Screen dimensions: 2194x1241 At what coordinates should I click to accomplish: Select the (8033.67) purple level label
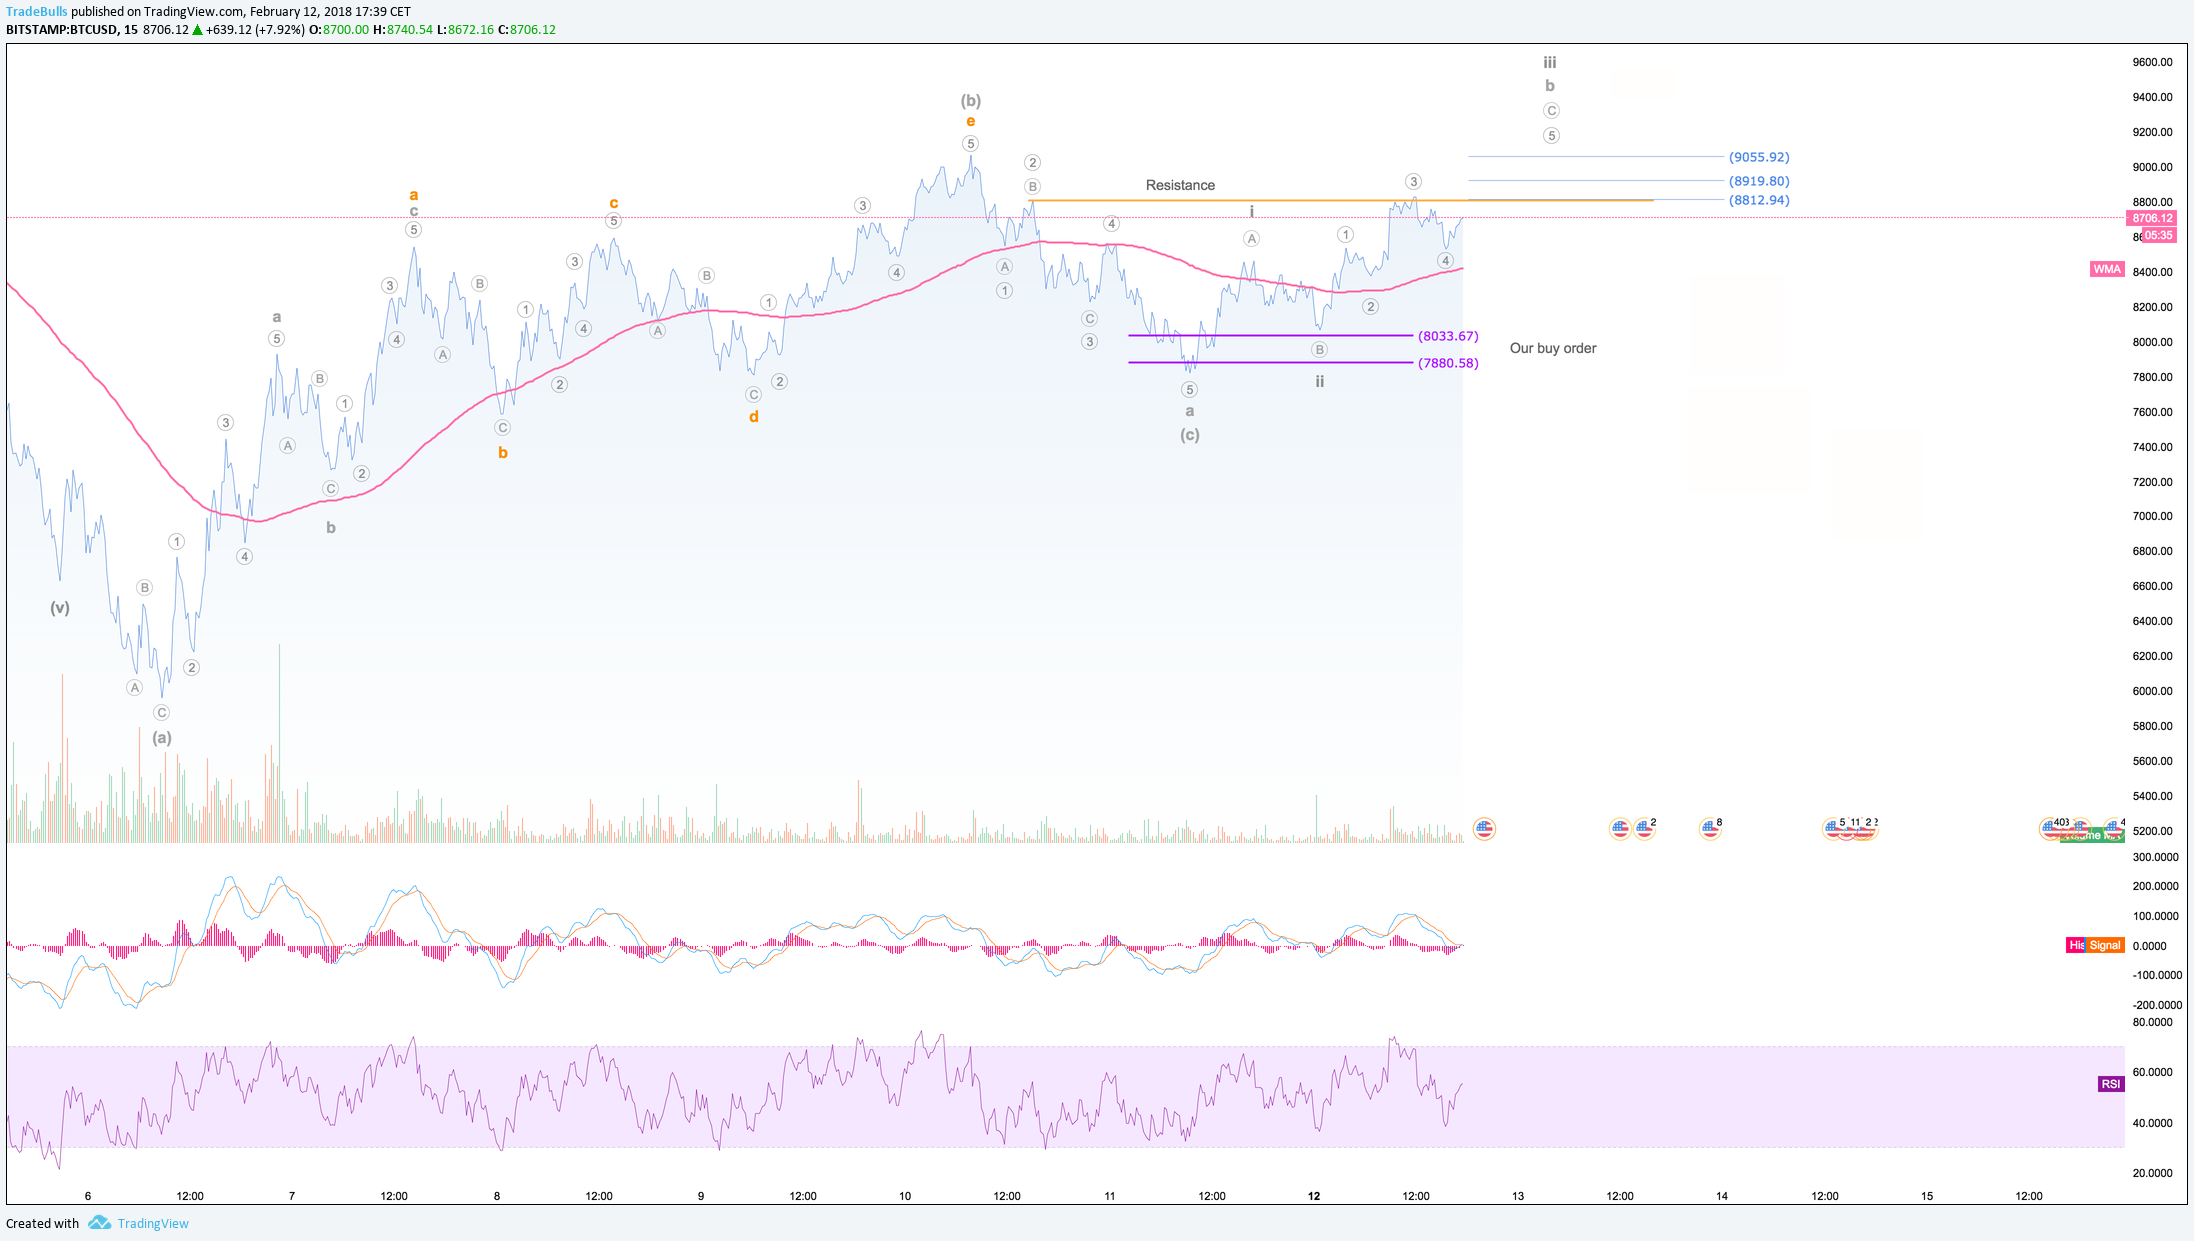tap(1448, 336)
